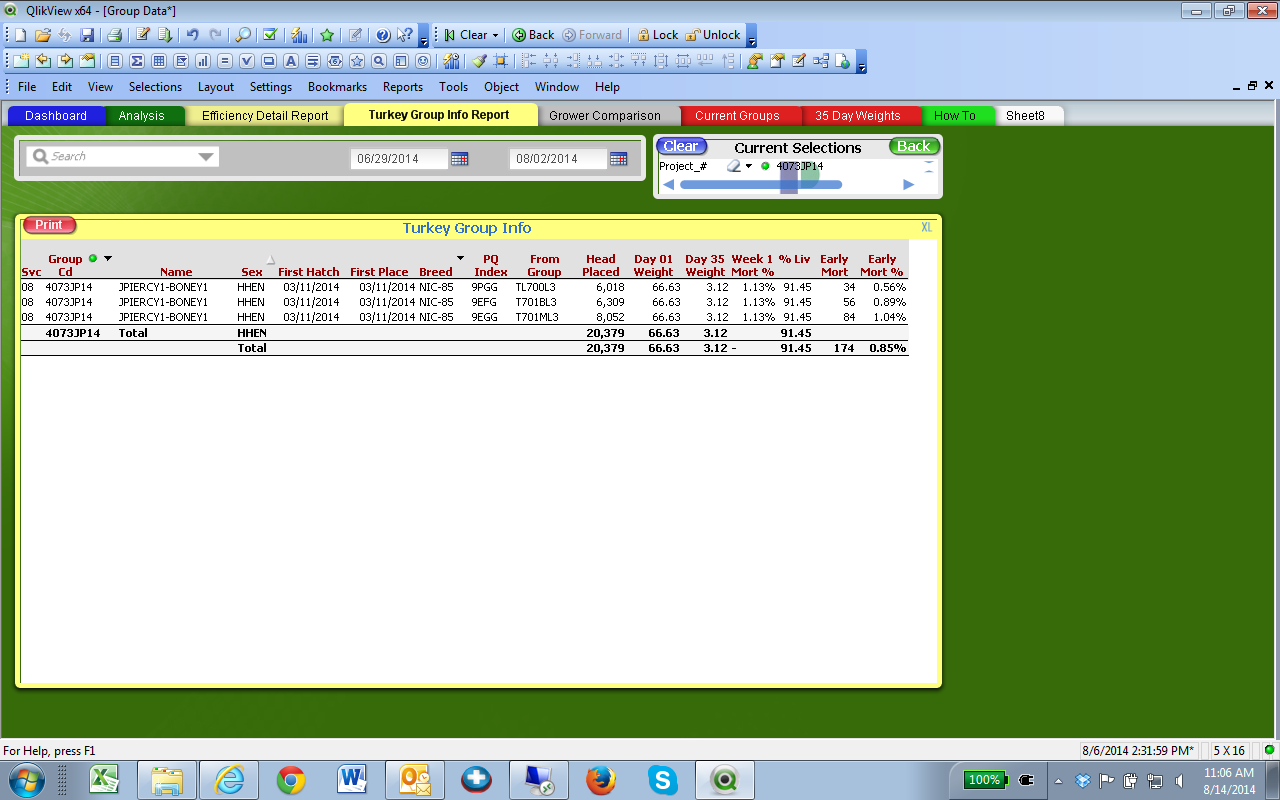1280x800 pixels.
Task: Activate the What's This help pointer
Action: [x=405, y=35]
